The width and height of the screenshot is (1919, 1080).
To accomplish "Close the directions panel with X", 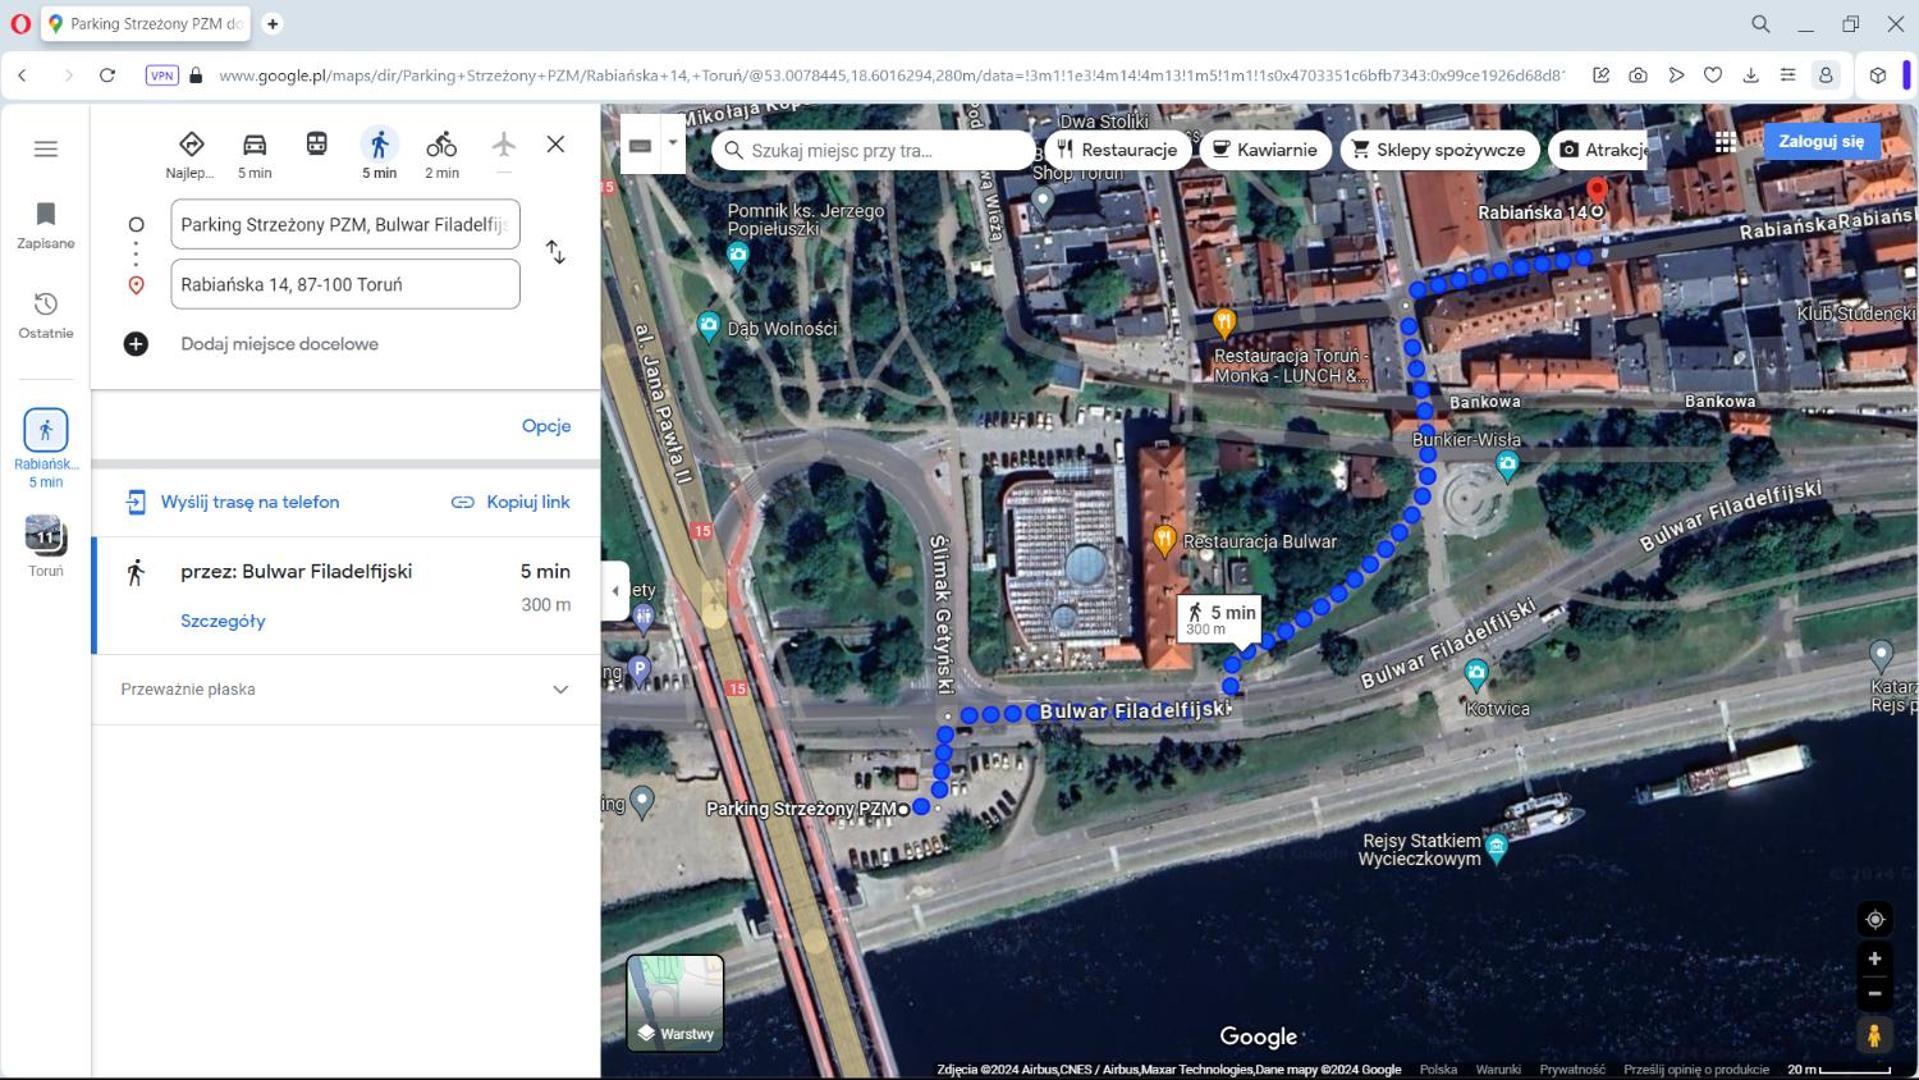I will 556,144.
